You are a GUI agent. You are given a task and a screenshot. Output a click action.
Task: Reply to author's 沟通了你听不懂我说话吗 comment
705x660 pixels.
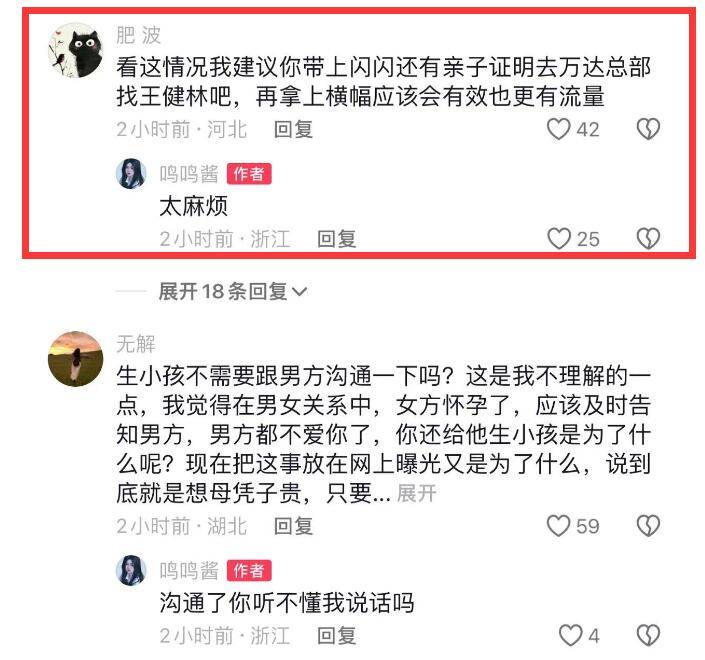pos(336,635)
